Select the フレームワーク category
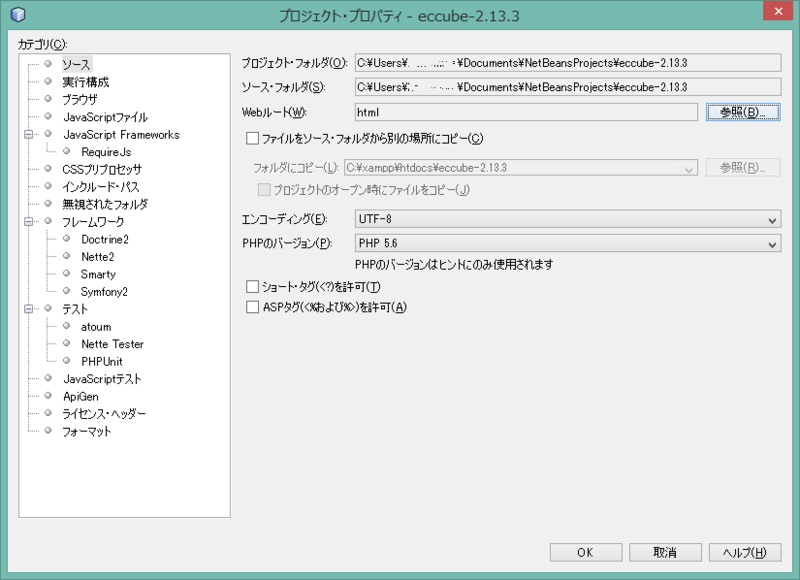The image size is (800, 580). click(x=93, y=221)
